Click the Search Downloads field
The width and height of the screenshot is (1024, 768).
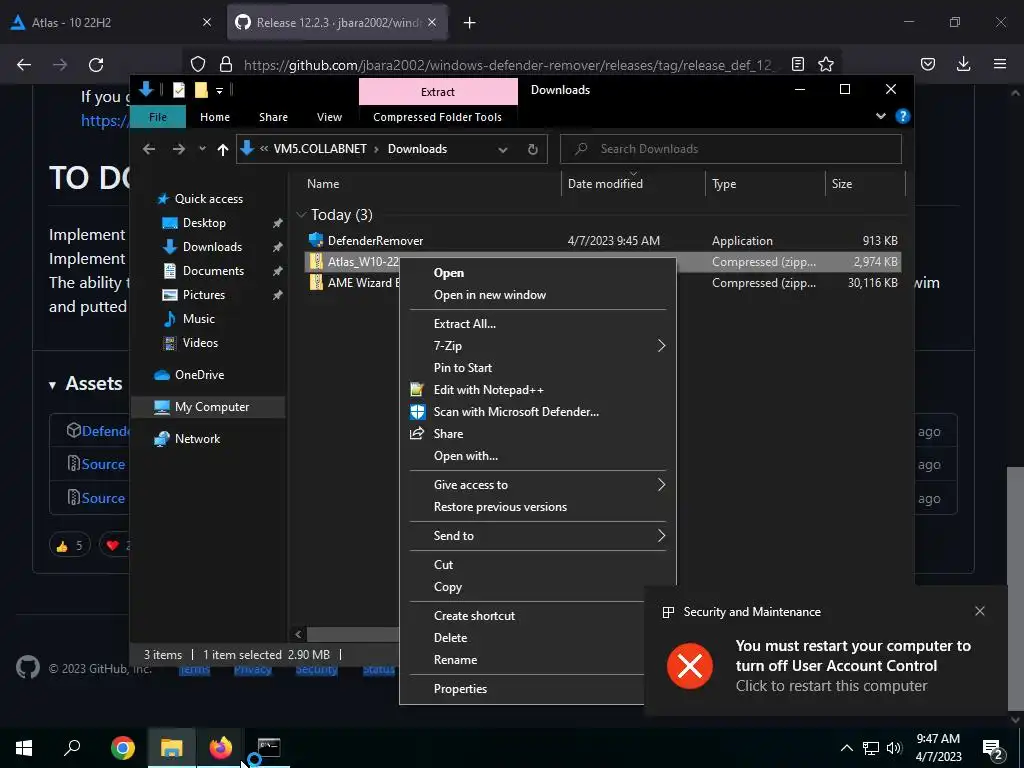[731, 149]
